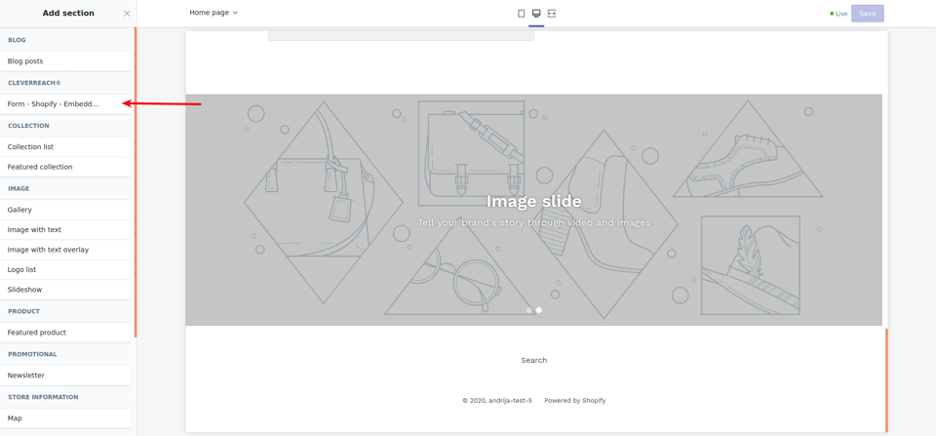936x436 pixels.
Task: Add the Image with text section
Action: tap(66, 229)
